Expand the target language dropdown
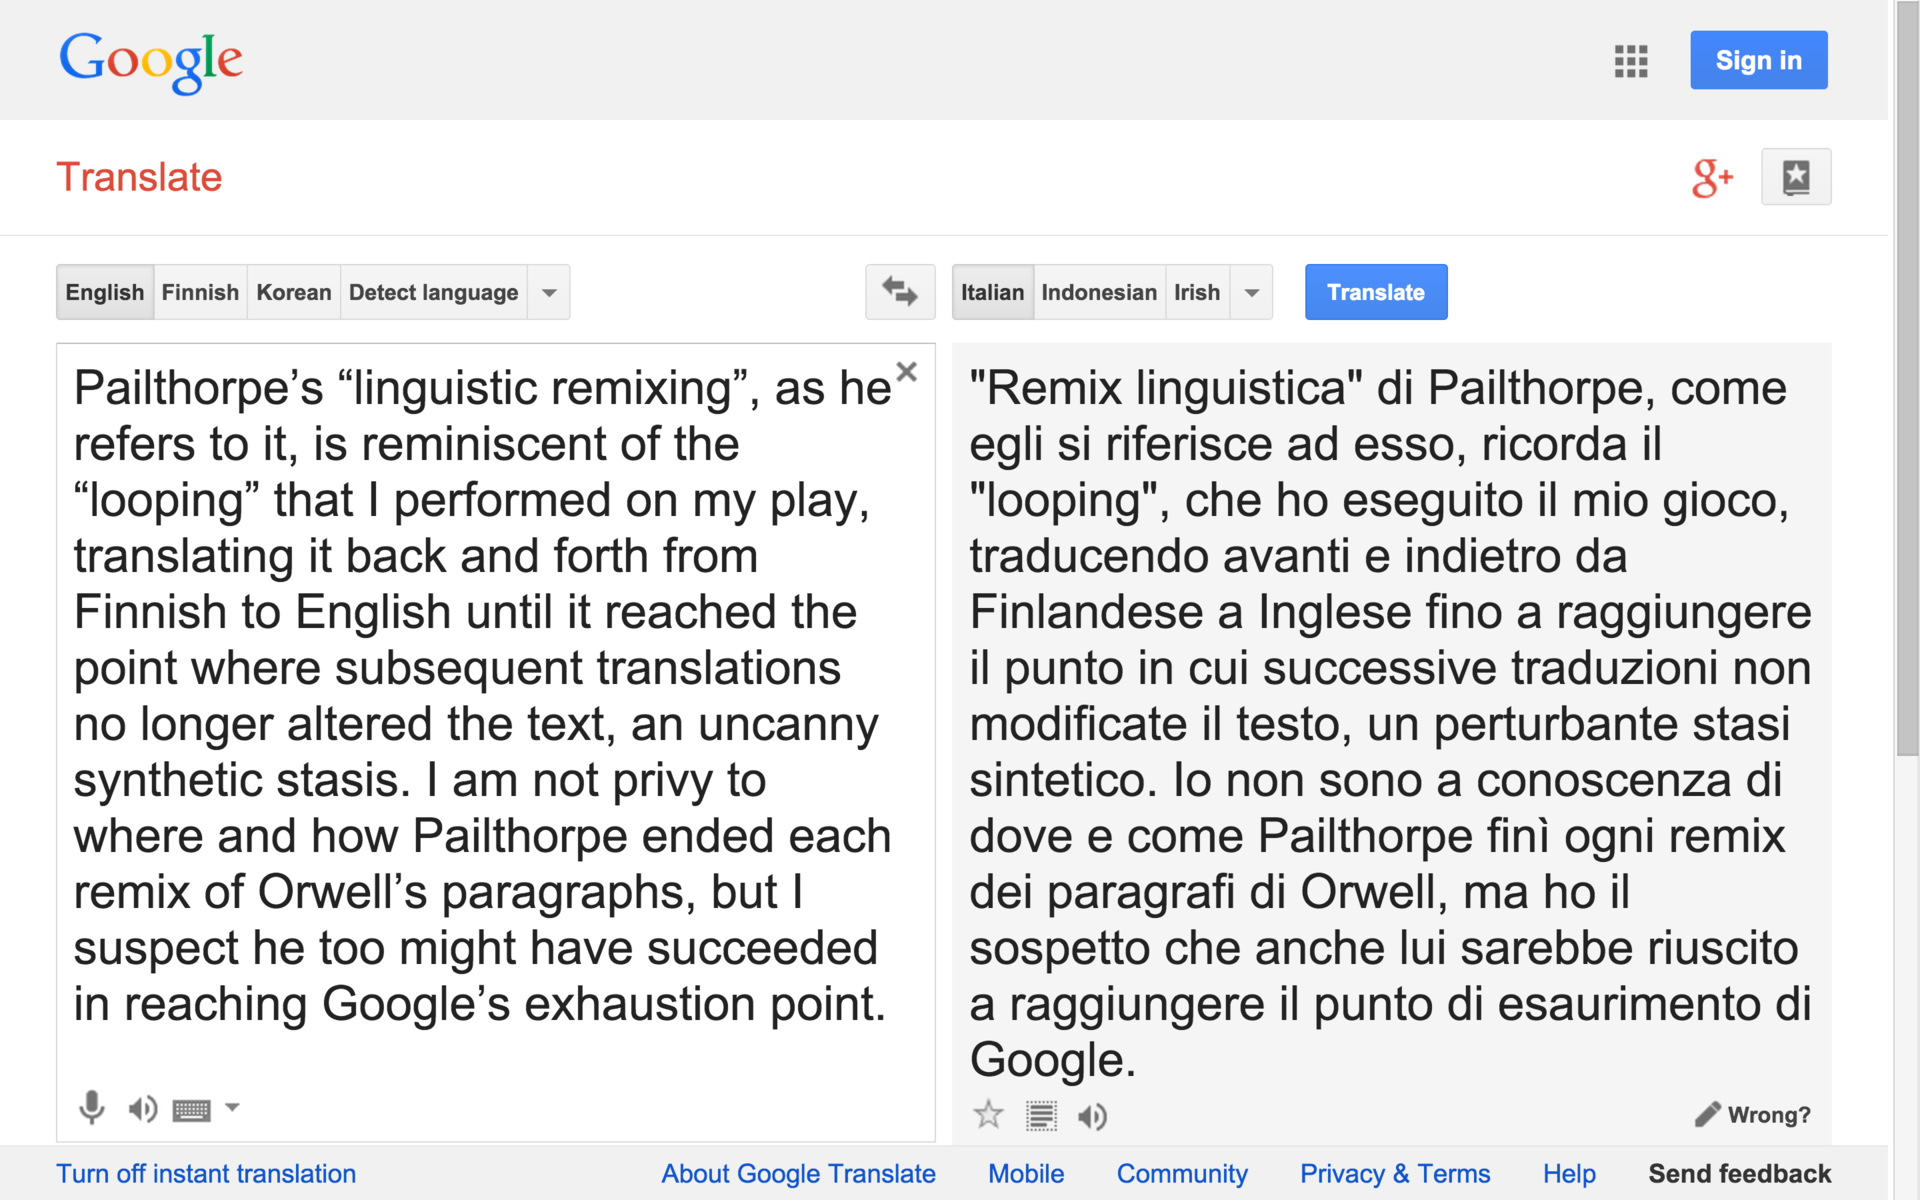1920x1200 pixels. pyautogui.click(x=1251, y=293)
